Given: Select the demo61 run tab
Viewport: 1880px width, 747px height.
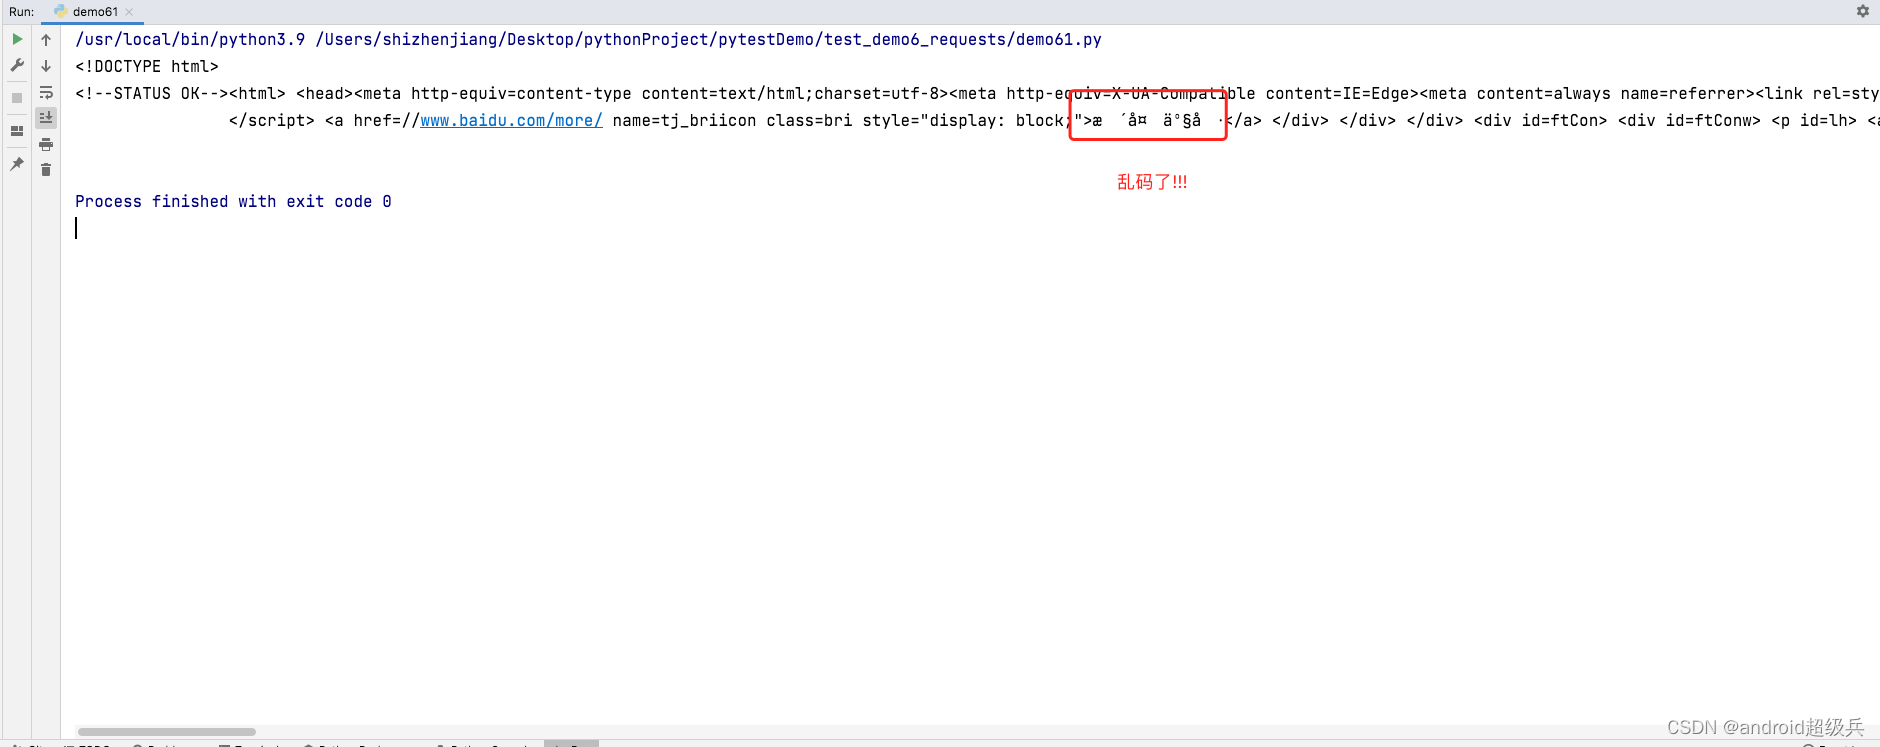Looking at the screenshot, I should point(94,12).
